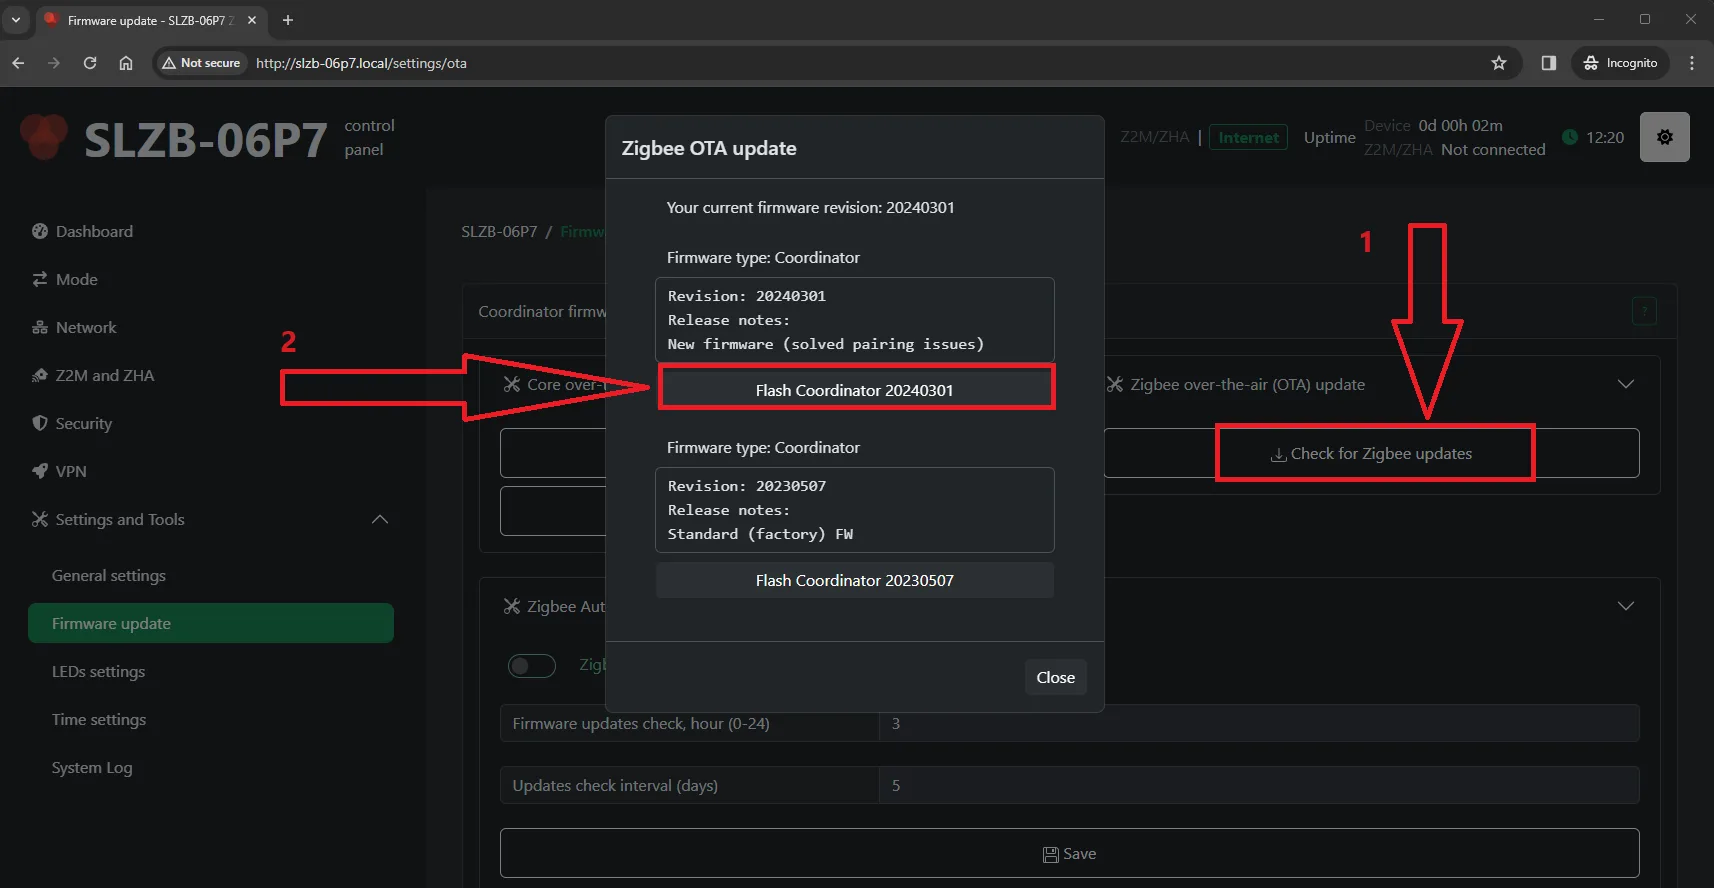Open a new browser tab
This screenshot has width=1714, height=888.
[x=288, y=20]
